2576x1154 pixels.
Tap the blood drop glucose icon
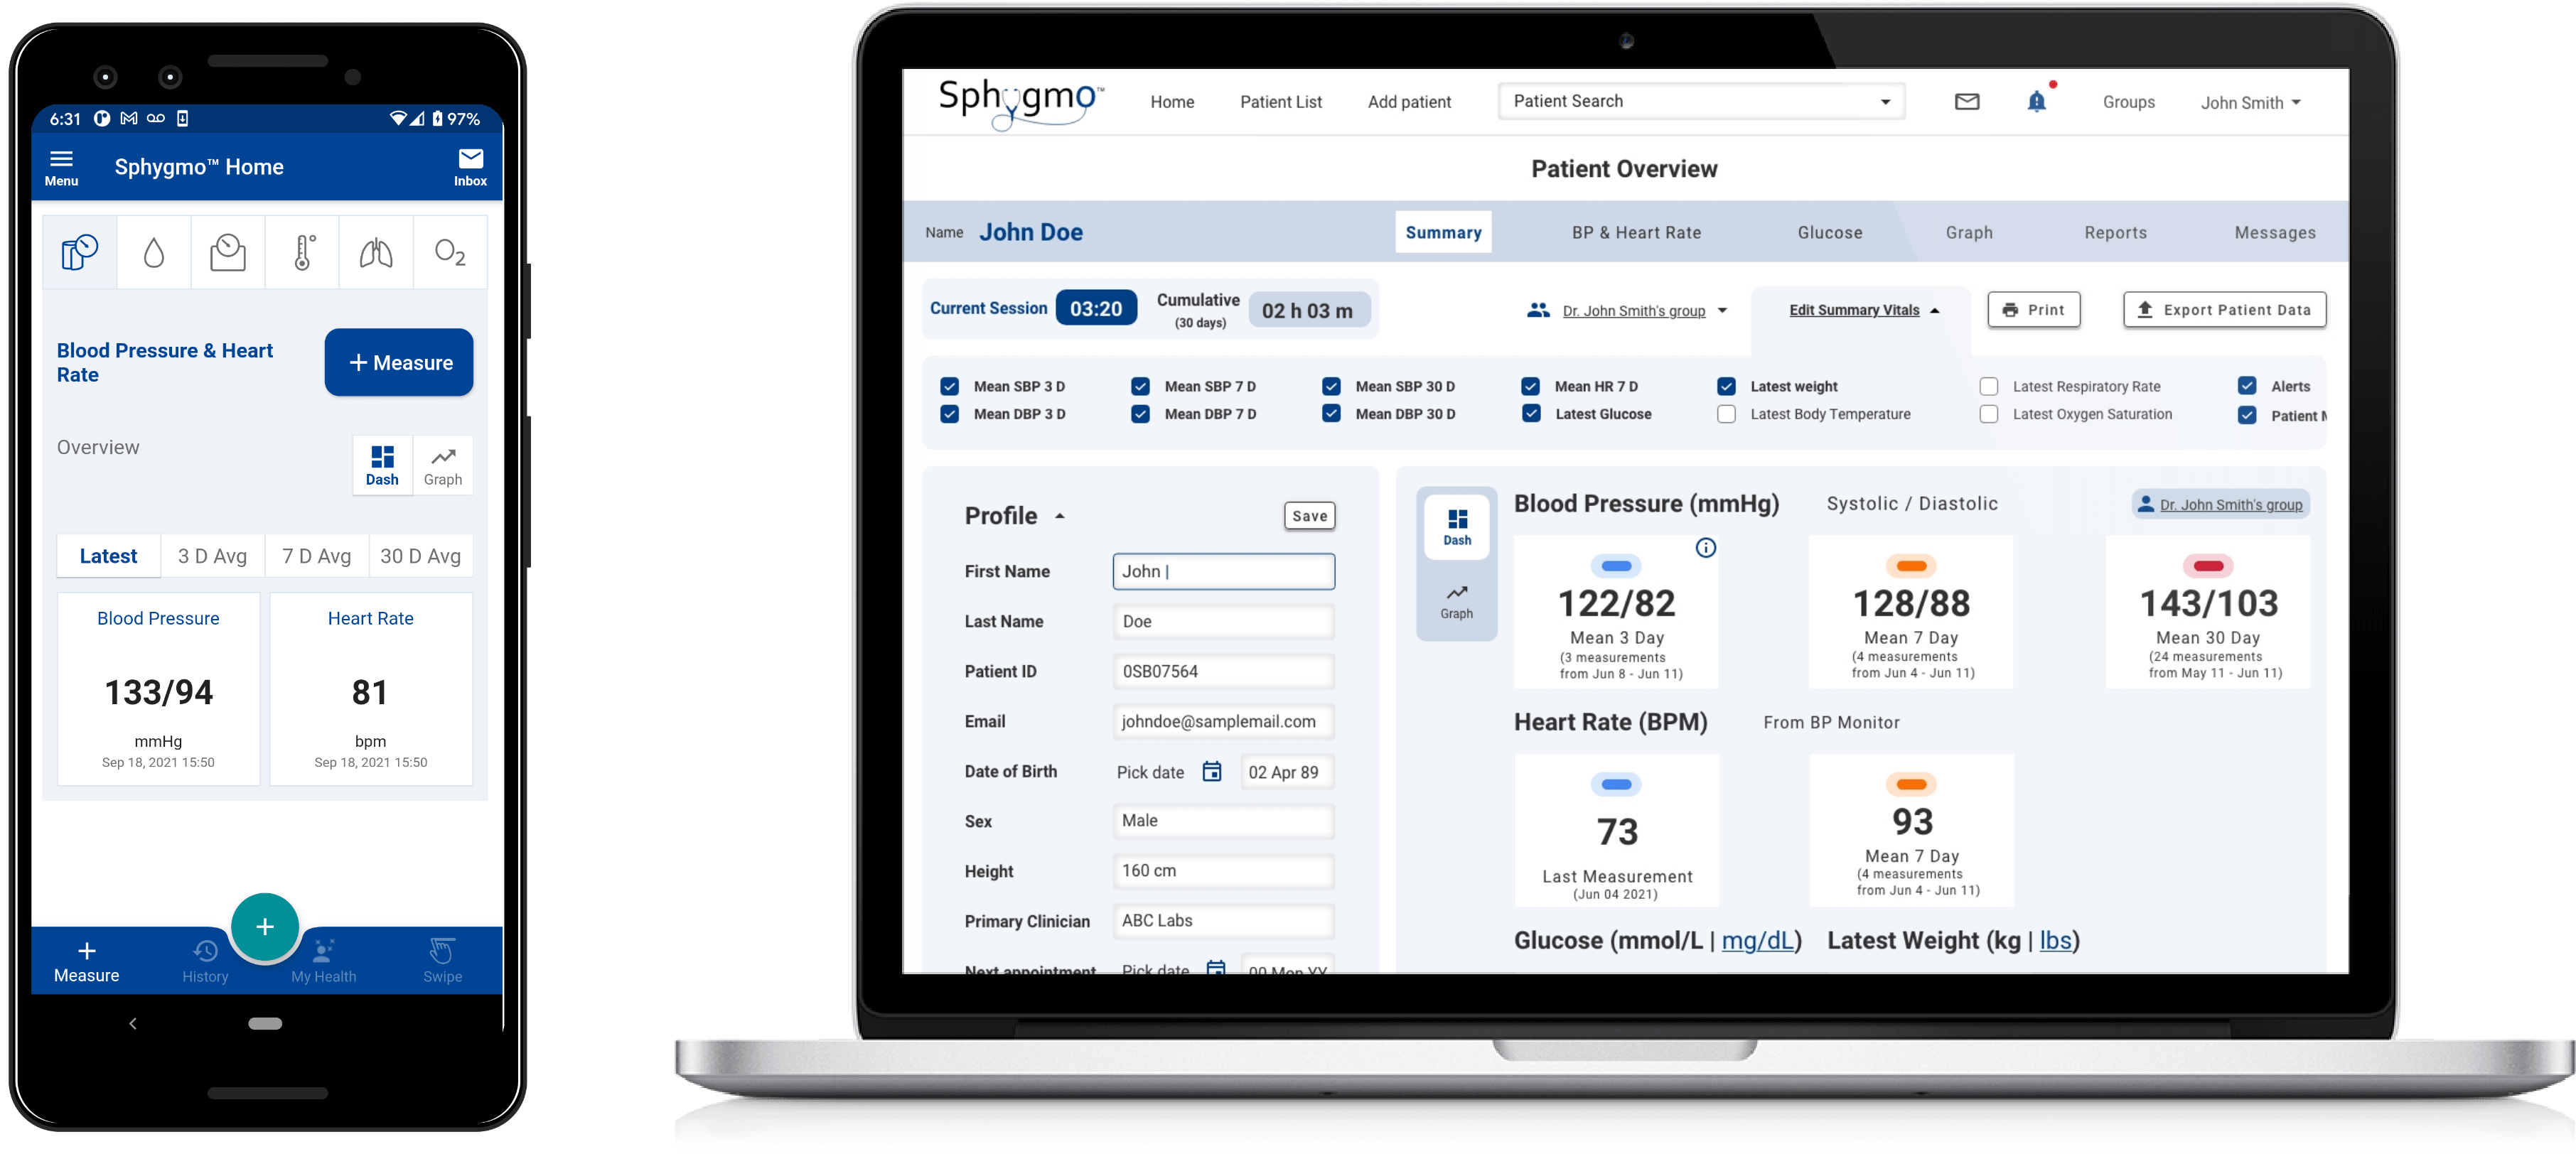[153, 253]
